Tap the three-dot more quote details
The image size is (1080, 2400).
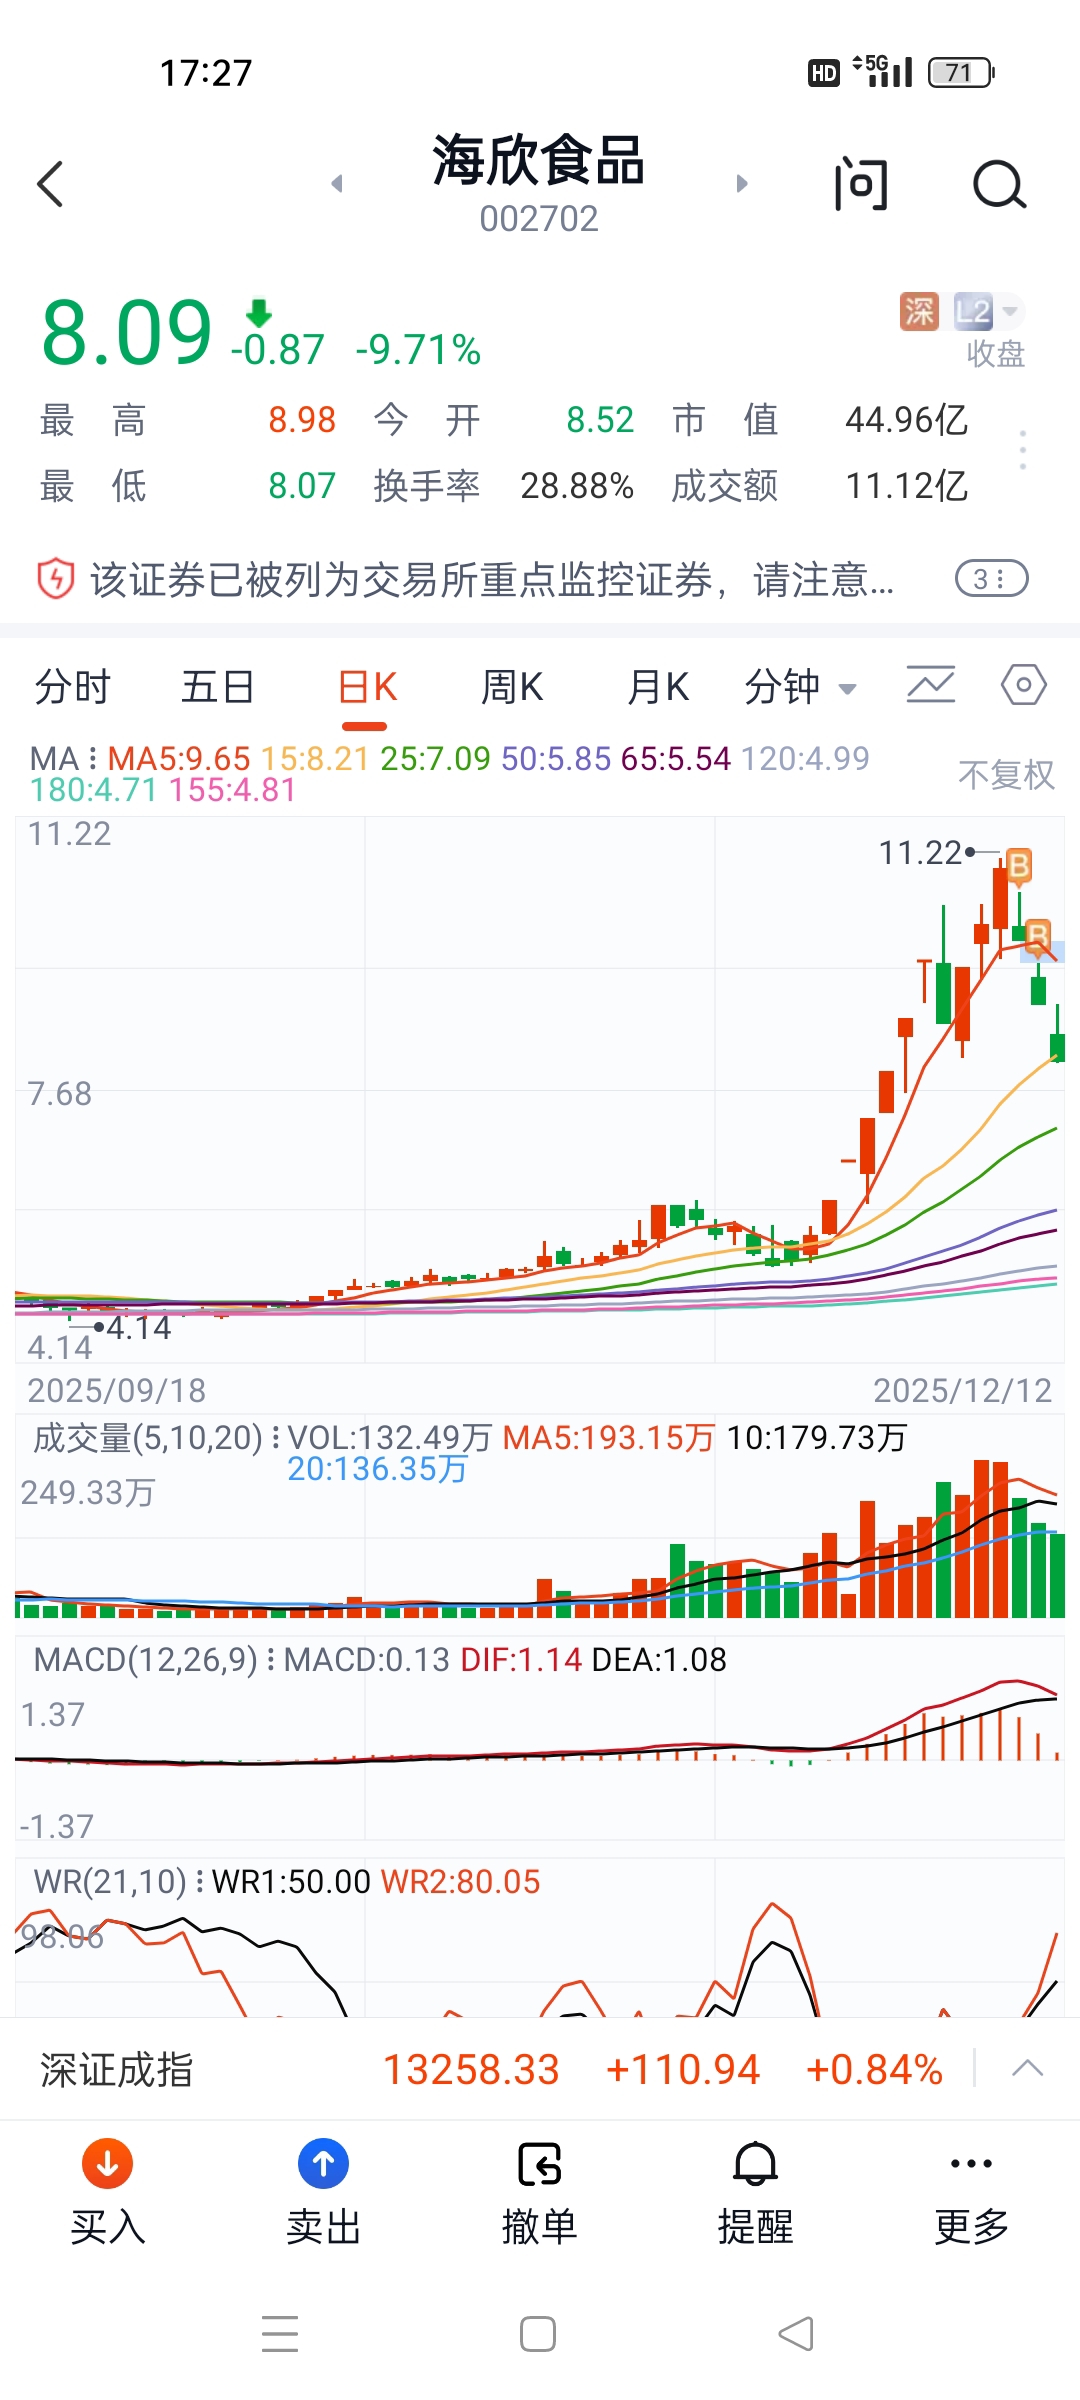1022,450
